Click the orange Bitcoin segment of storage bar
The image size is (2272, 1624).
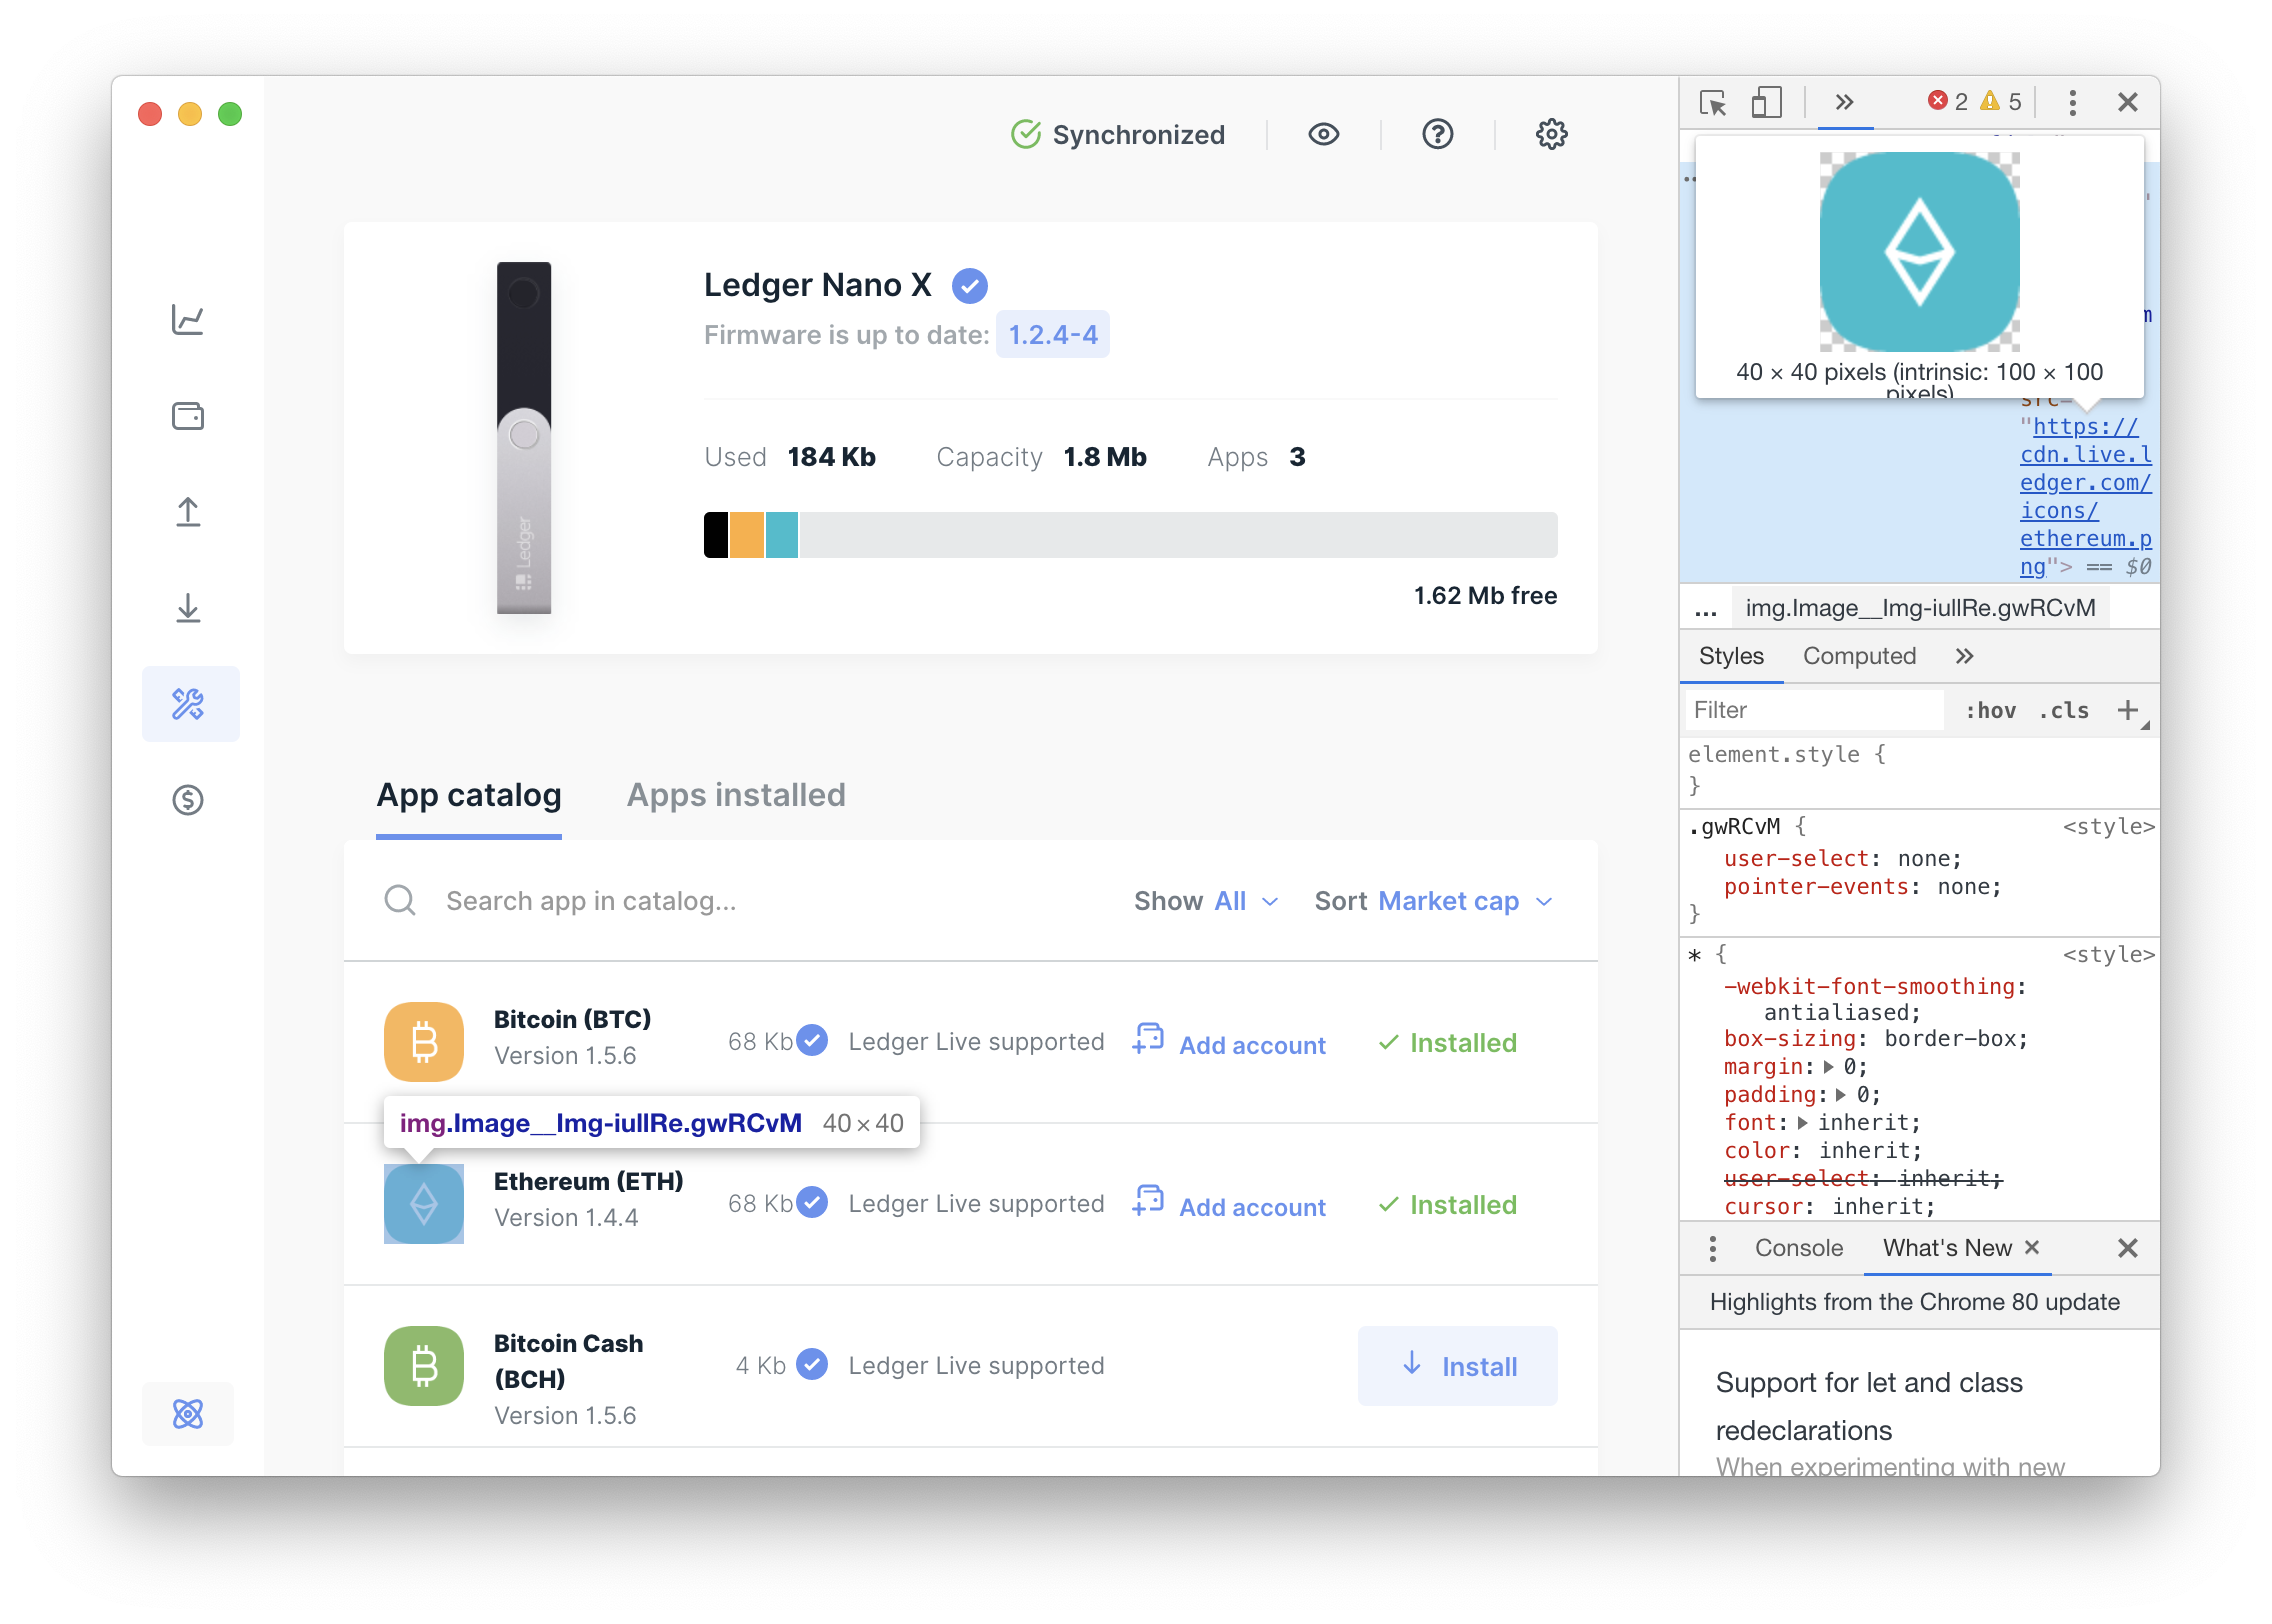pyautogui.click(x=747, y=535)
